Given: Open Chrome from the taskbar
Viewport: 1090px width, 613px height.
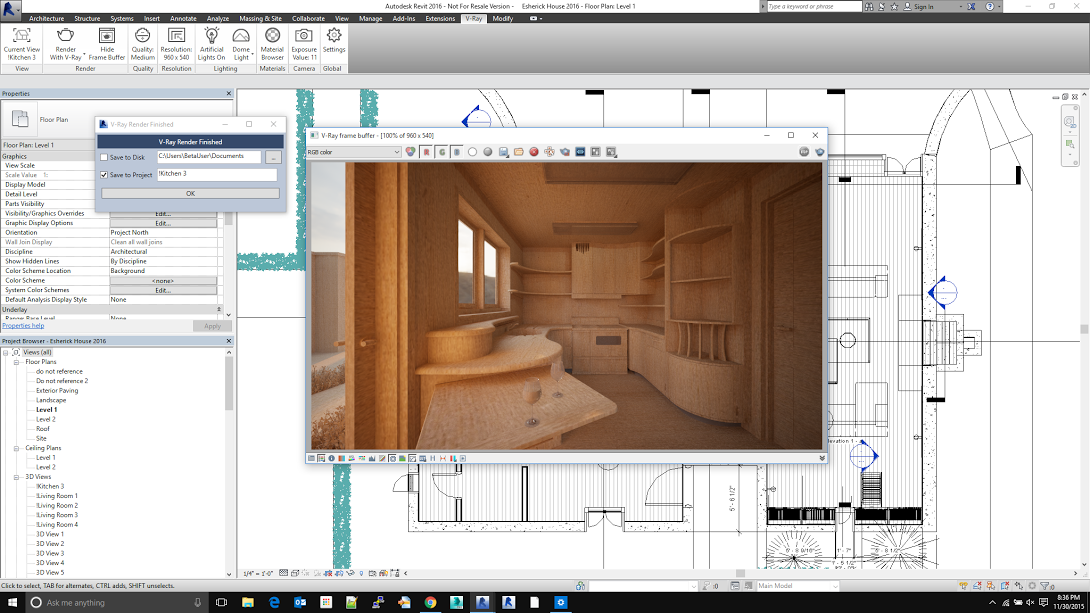Looking at the screenshot, I should pyautogui.click(x=430, y=602).
